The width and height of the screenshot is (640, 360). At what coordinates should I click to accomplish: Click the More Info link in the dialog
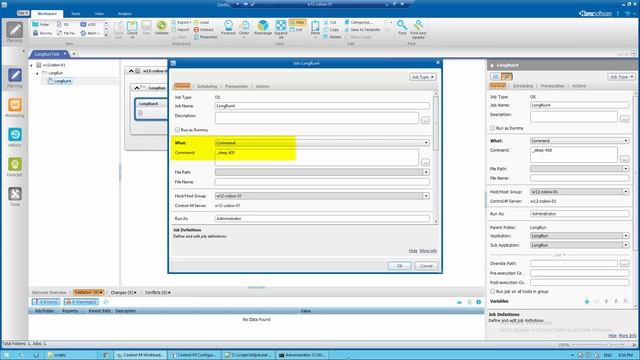click(428, 251)
